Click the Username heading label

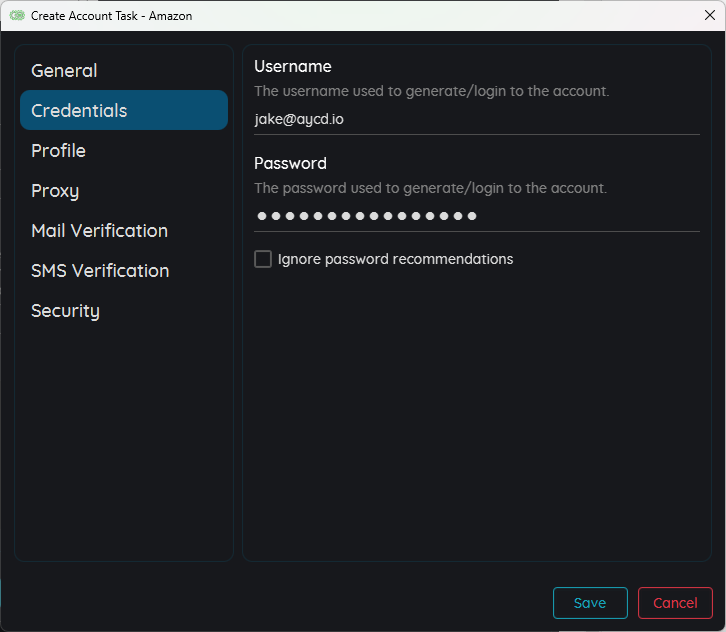click(293, 67)
